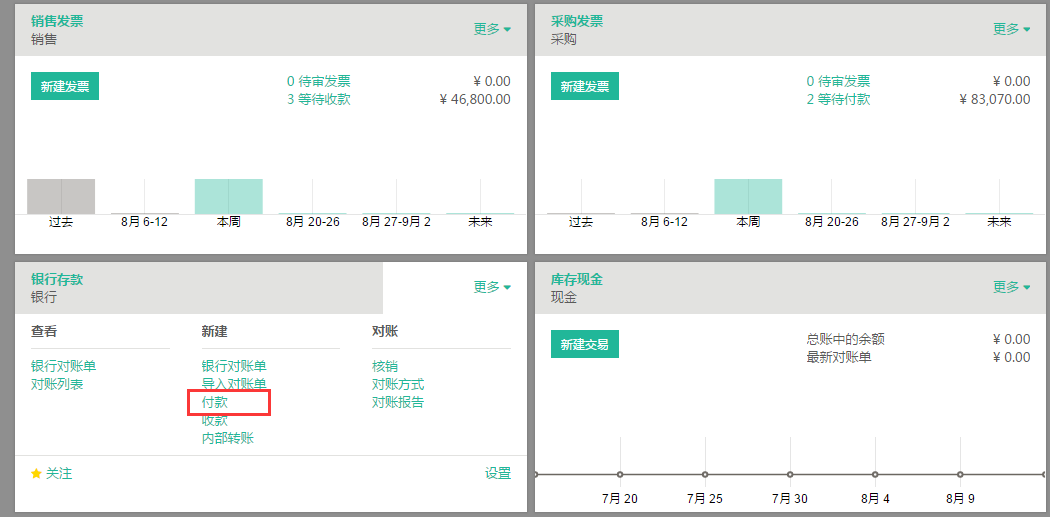
Task: Open the 3 等待收款 link
Action: (x=319, y=100)
